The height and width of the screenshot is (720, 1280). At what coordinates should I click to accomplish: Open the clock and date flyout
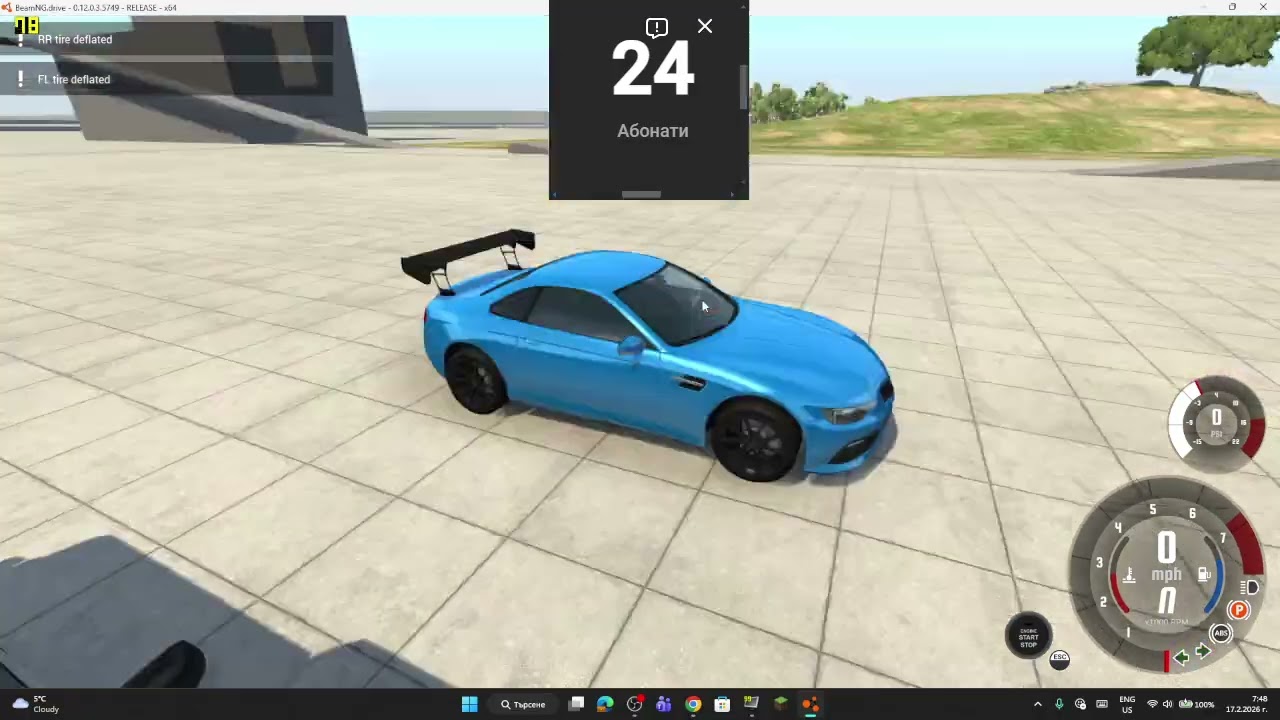point(1247,704)
